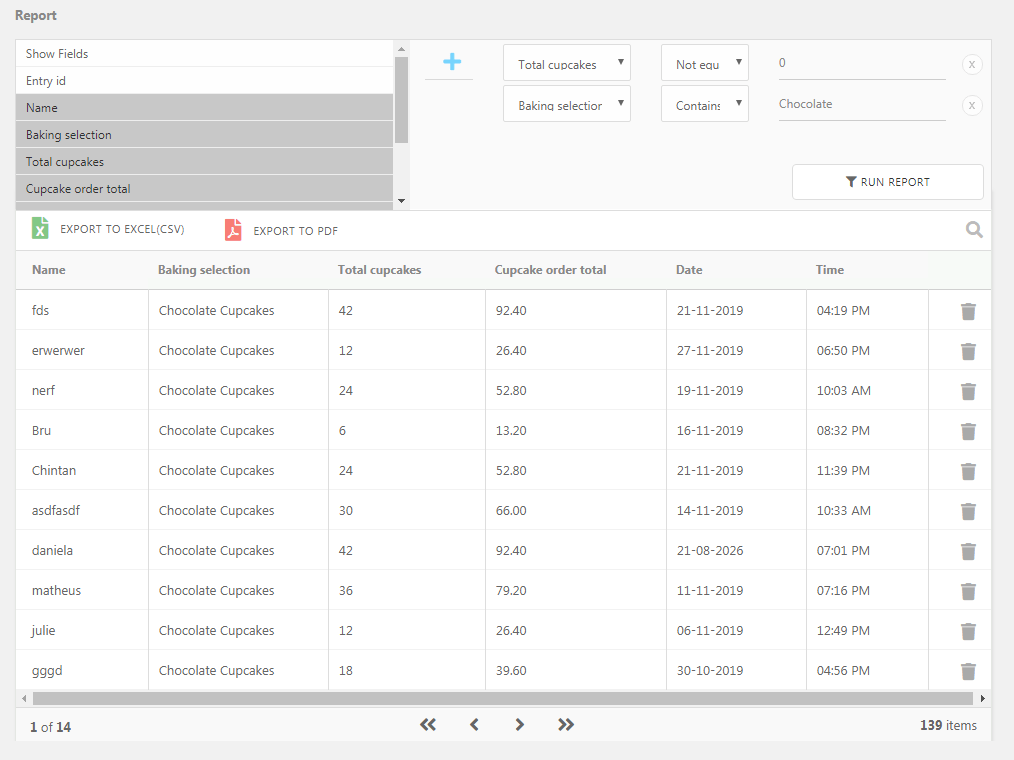Sort by Cupcake order total column header
Screen dimensions: 1014x760
tap(550, 270)
